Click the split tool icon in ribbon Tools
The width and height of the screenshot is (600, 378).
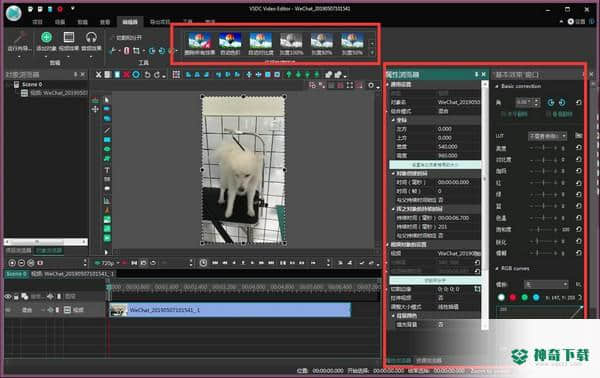pos(113,51)
